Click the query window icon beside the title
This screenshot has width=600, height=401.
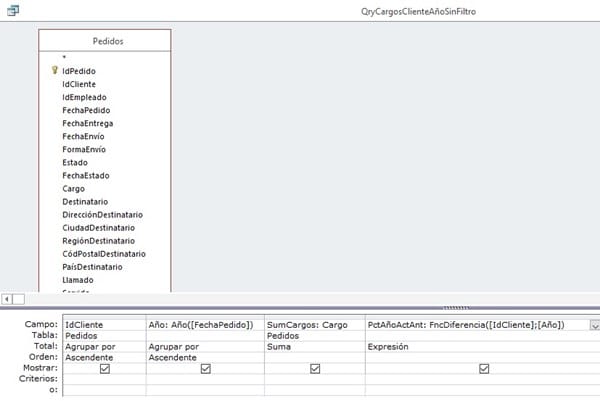tap(13, 11)
